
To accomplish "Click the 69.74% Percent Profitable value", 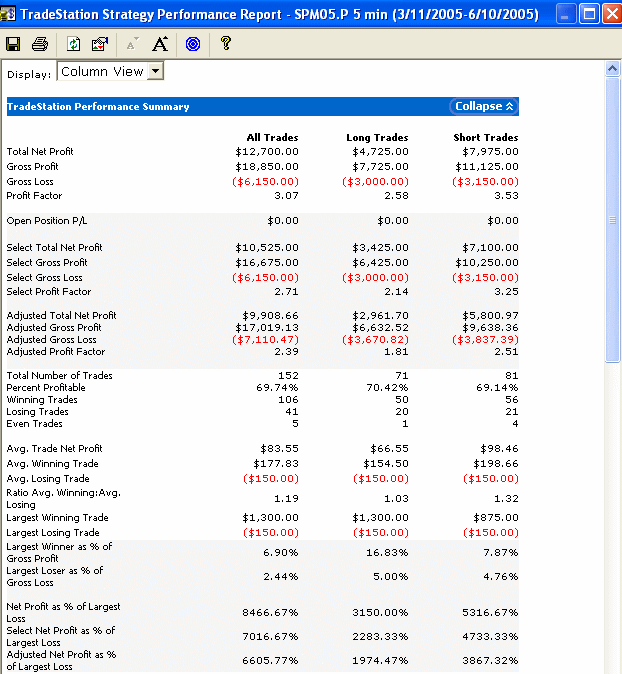I will tap(277, 388).
